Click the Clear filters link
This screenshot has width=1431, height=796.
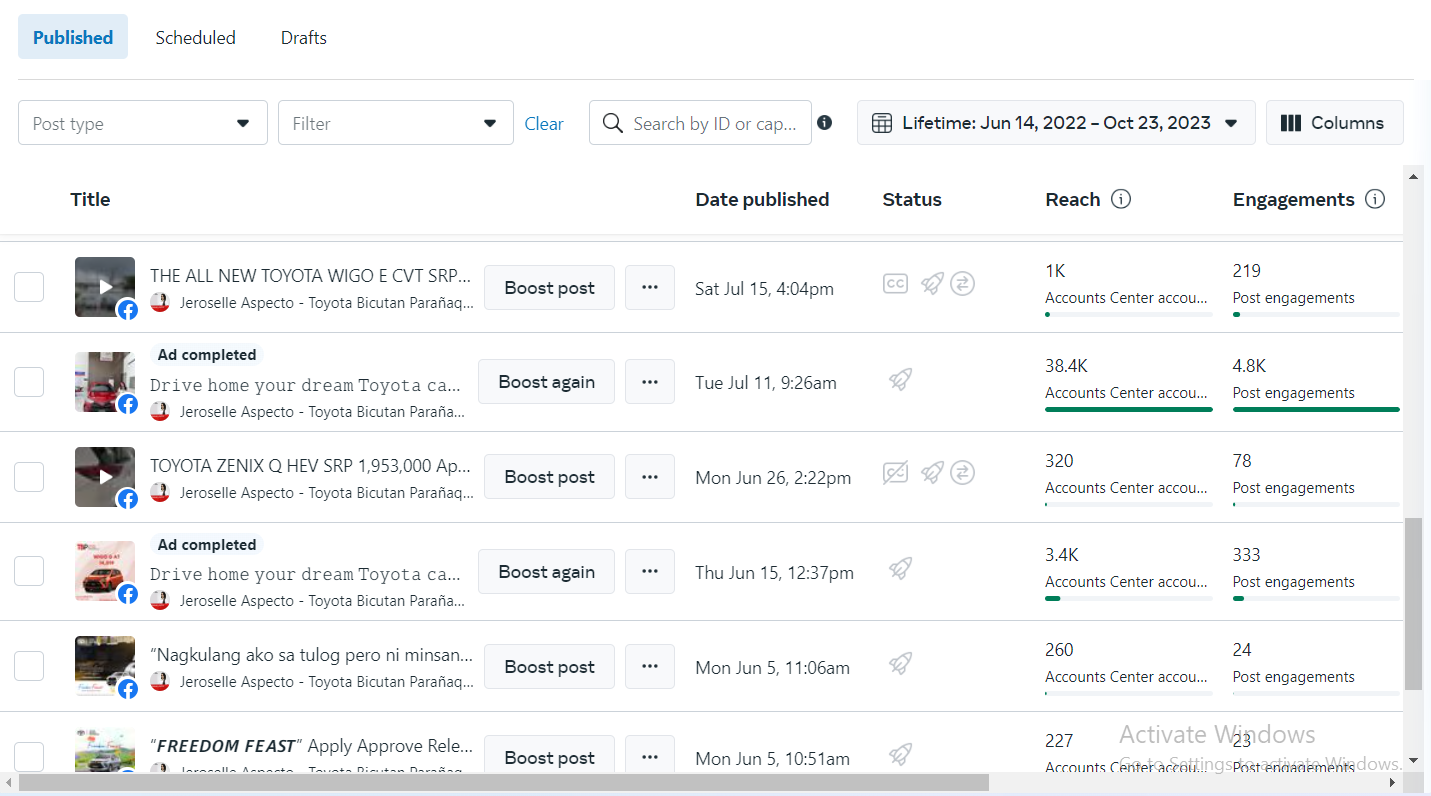(544, 123)
